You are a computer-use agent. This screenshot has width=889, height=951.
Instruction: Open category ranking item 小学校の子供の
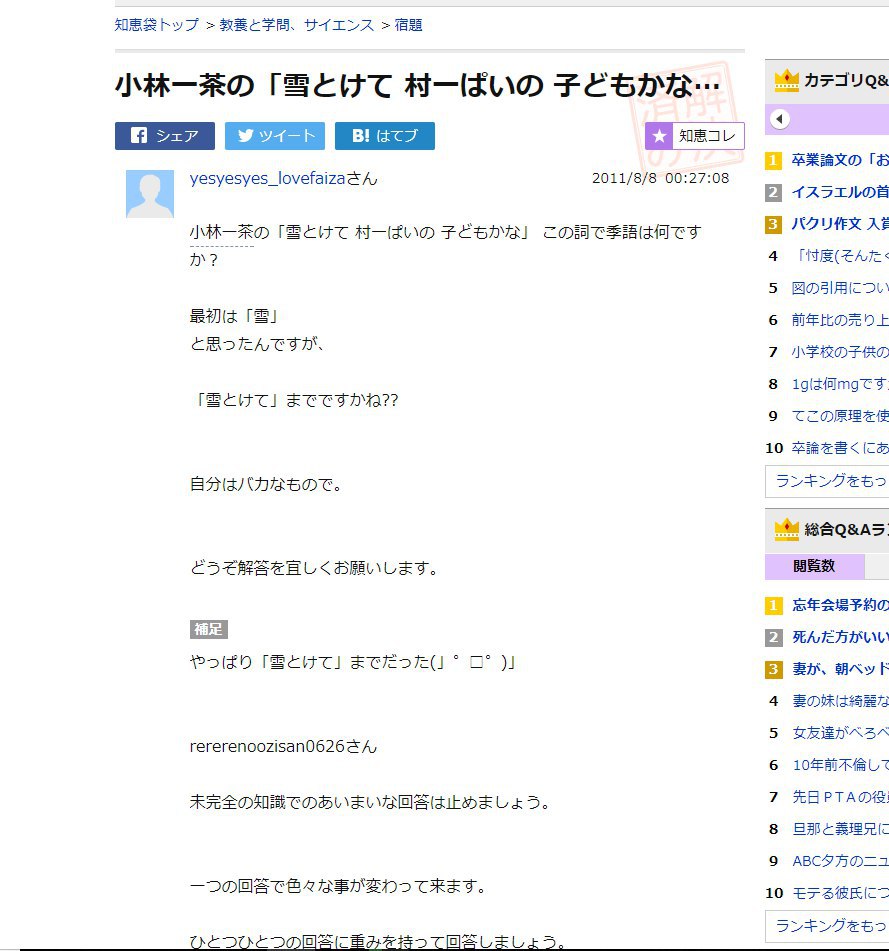pos(840,352)
